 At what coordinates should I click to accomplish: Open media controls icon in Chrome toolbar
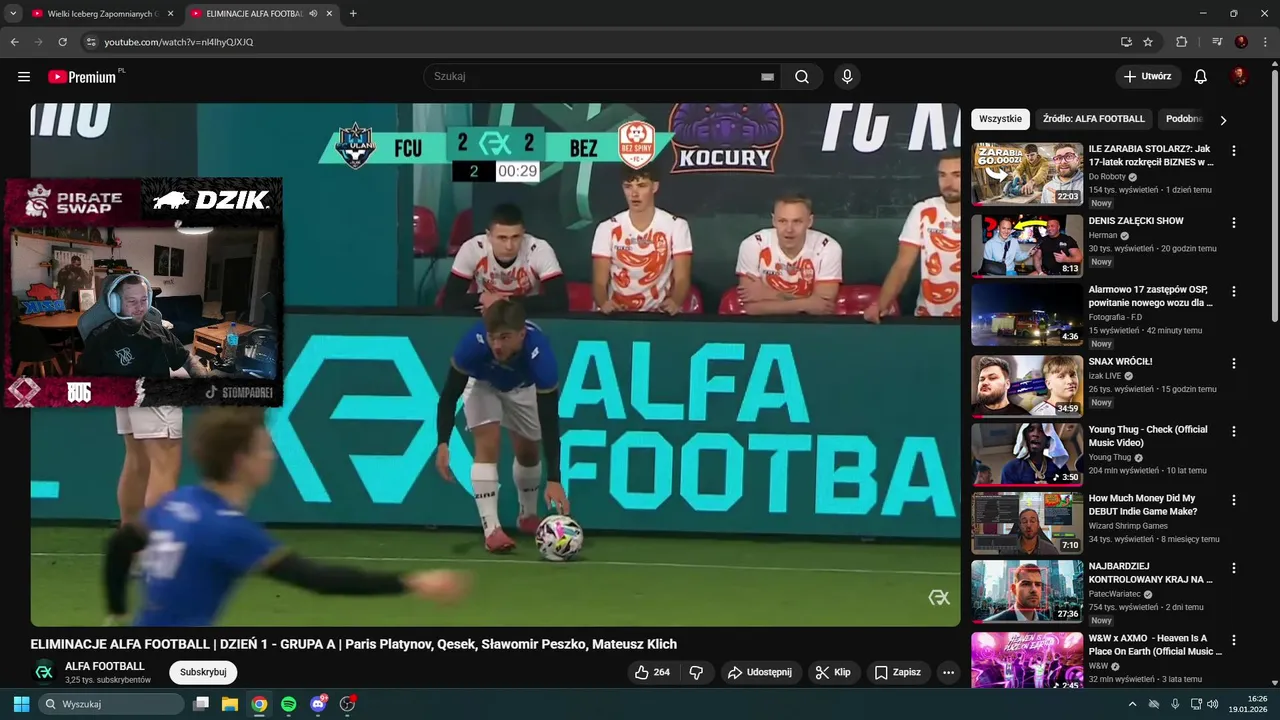(x=1217, y=42)
